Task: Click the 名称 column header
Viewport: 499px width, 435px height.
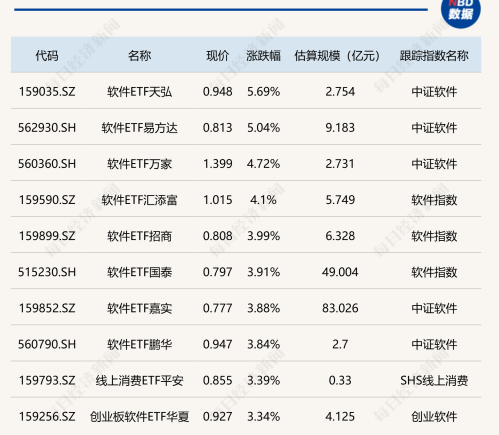Action: tap(139, 55)
